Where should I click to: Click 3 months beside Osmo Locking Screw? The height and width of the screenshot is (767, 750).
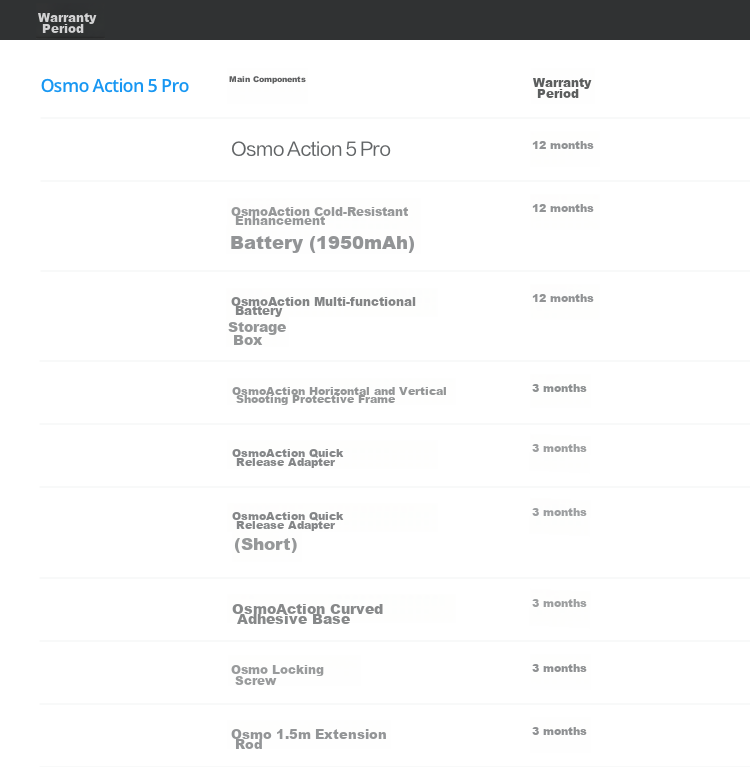(559, 668)
